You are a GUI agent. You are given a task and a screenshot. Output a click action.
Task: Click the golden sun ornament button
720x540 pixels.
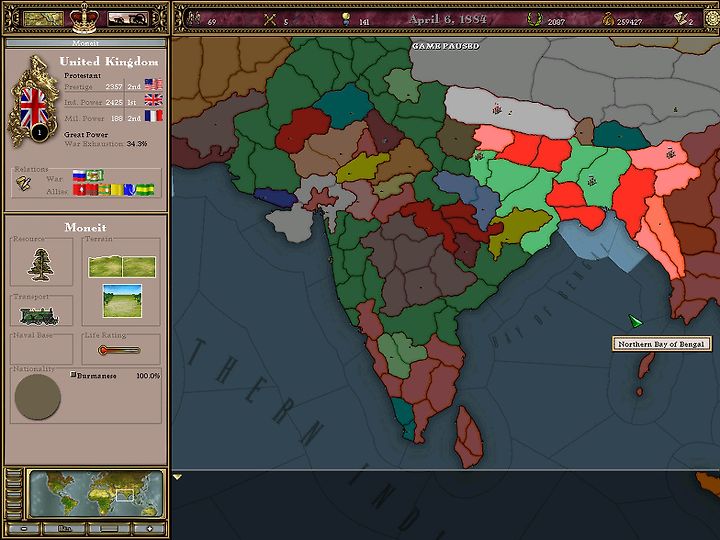click(713, 19)
